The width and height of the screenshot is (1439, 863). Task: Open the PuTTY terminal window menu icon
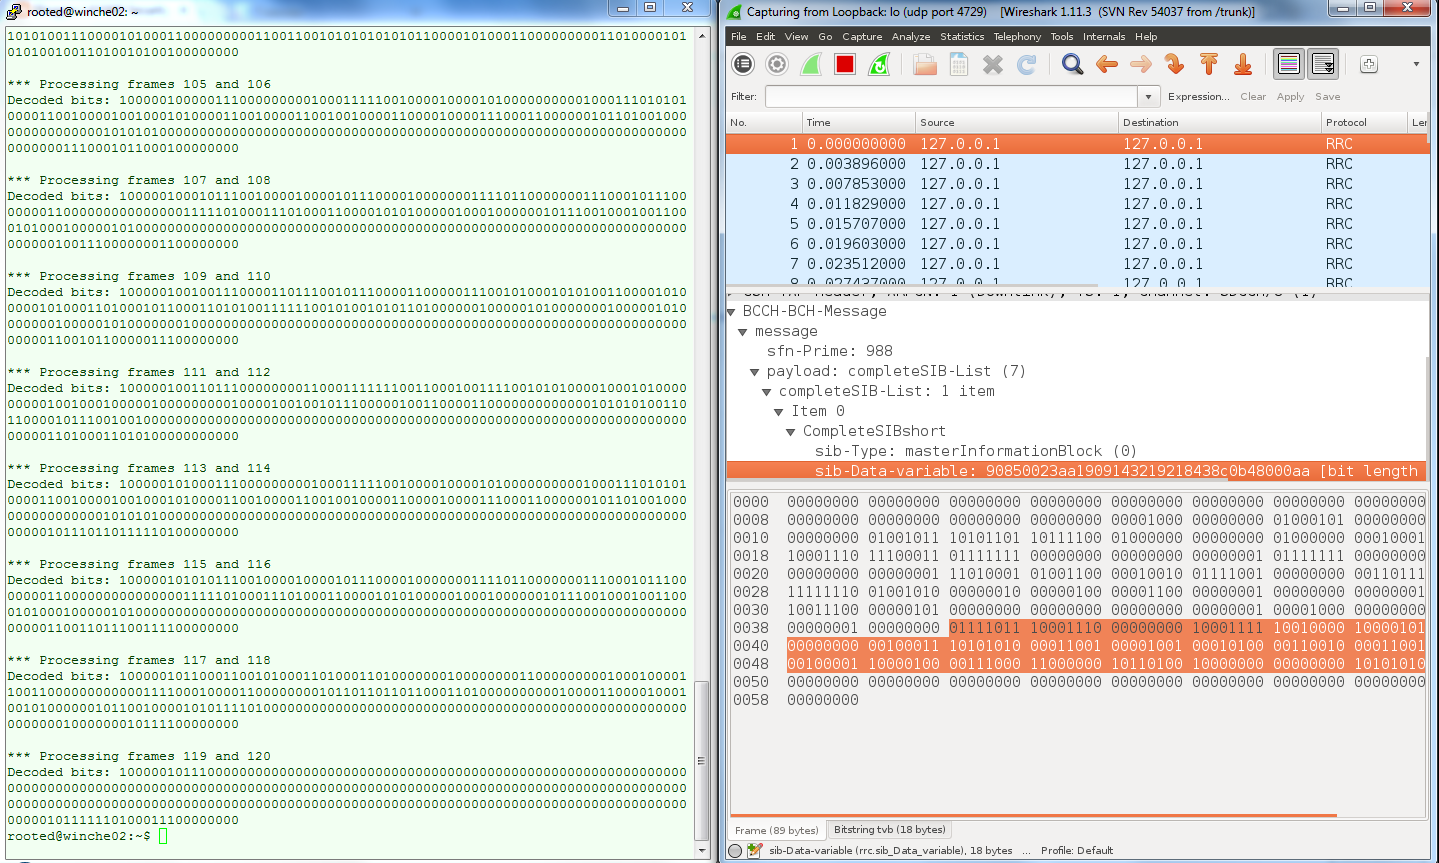click(x=13, y=11)
